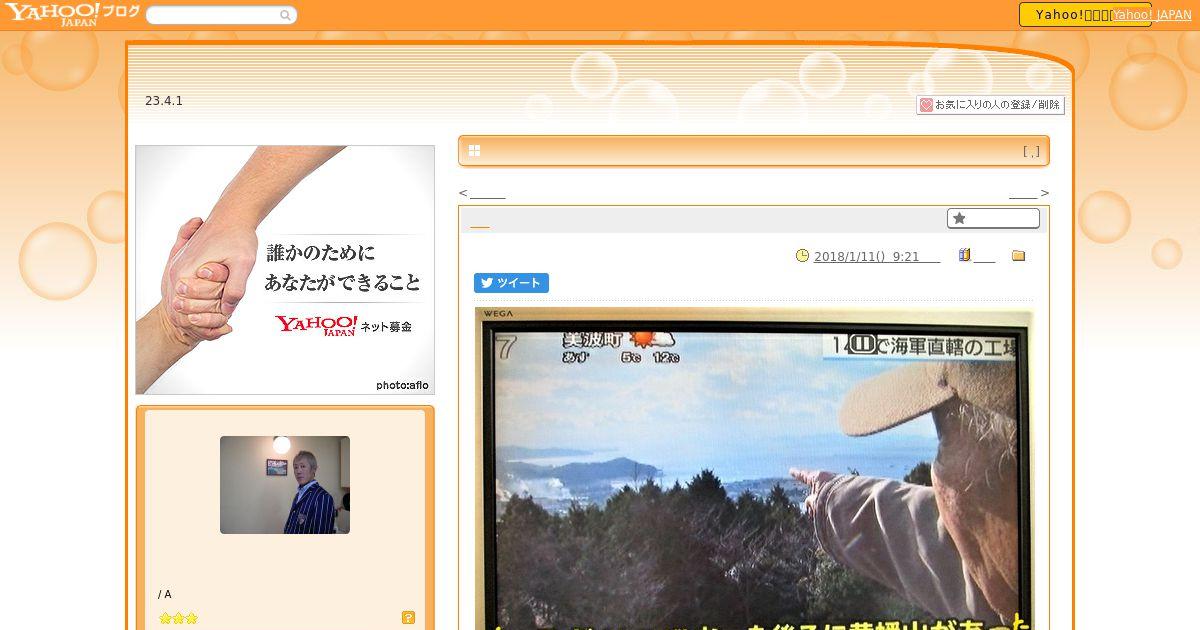This screenshot has height=630, width=1200.
Task: Click the yellow Yahoo! button in the header
Action: coord(1064,15)
